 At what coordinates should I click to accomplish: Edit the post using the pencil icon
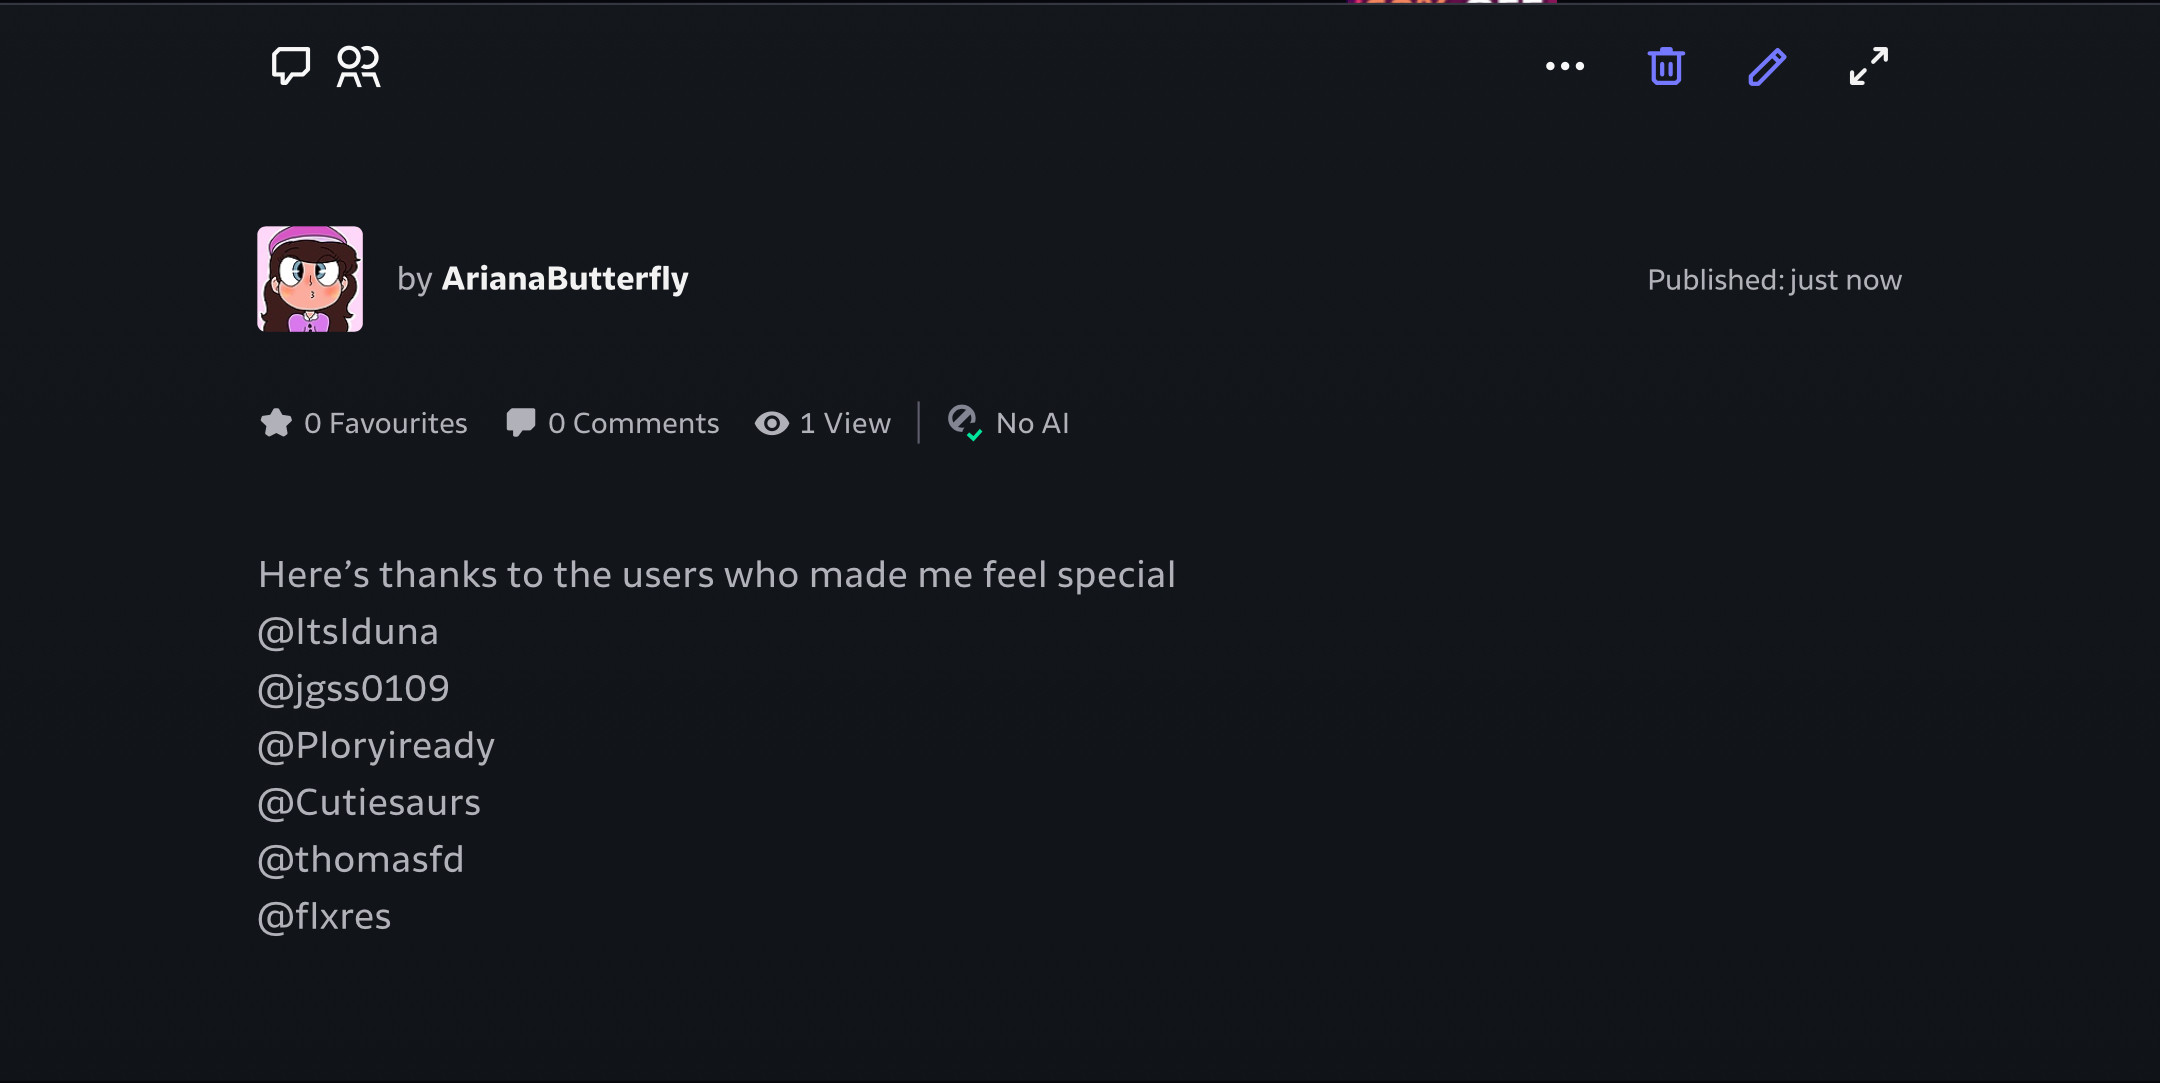(x=1767, y=66)
